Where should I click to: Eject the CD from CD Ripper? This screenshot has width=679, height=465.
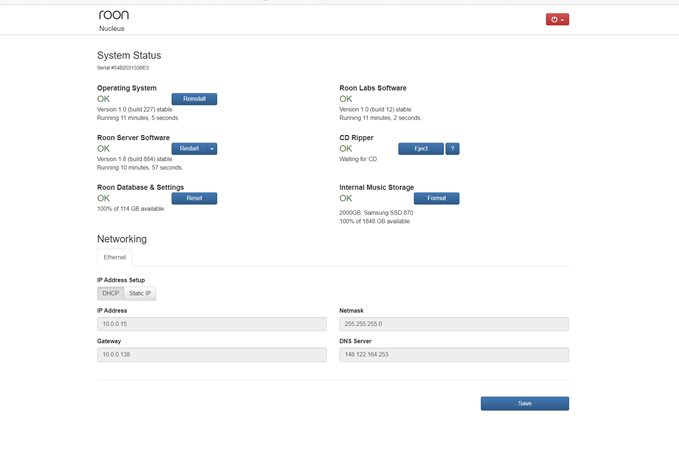click(x=421, y=149)
